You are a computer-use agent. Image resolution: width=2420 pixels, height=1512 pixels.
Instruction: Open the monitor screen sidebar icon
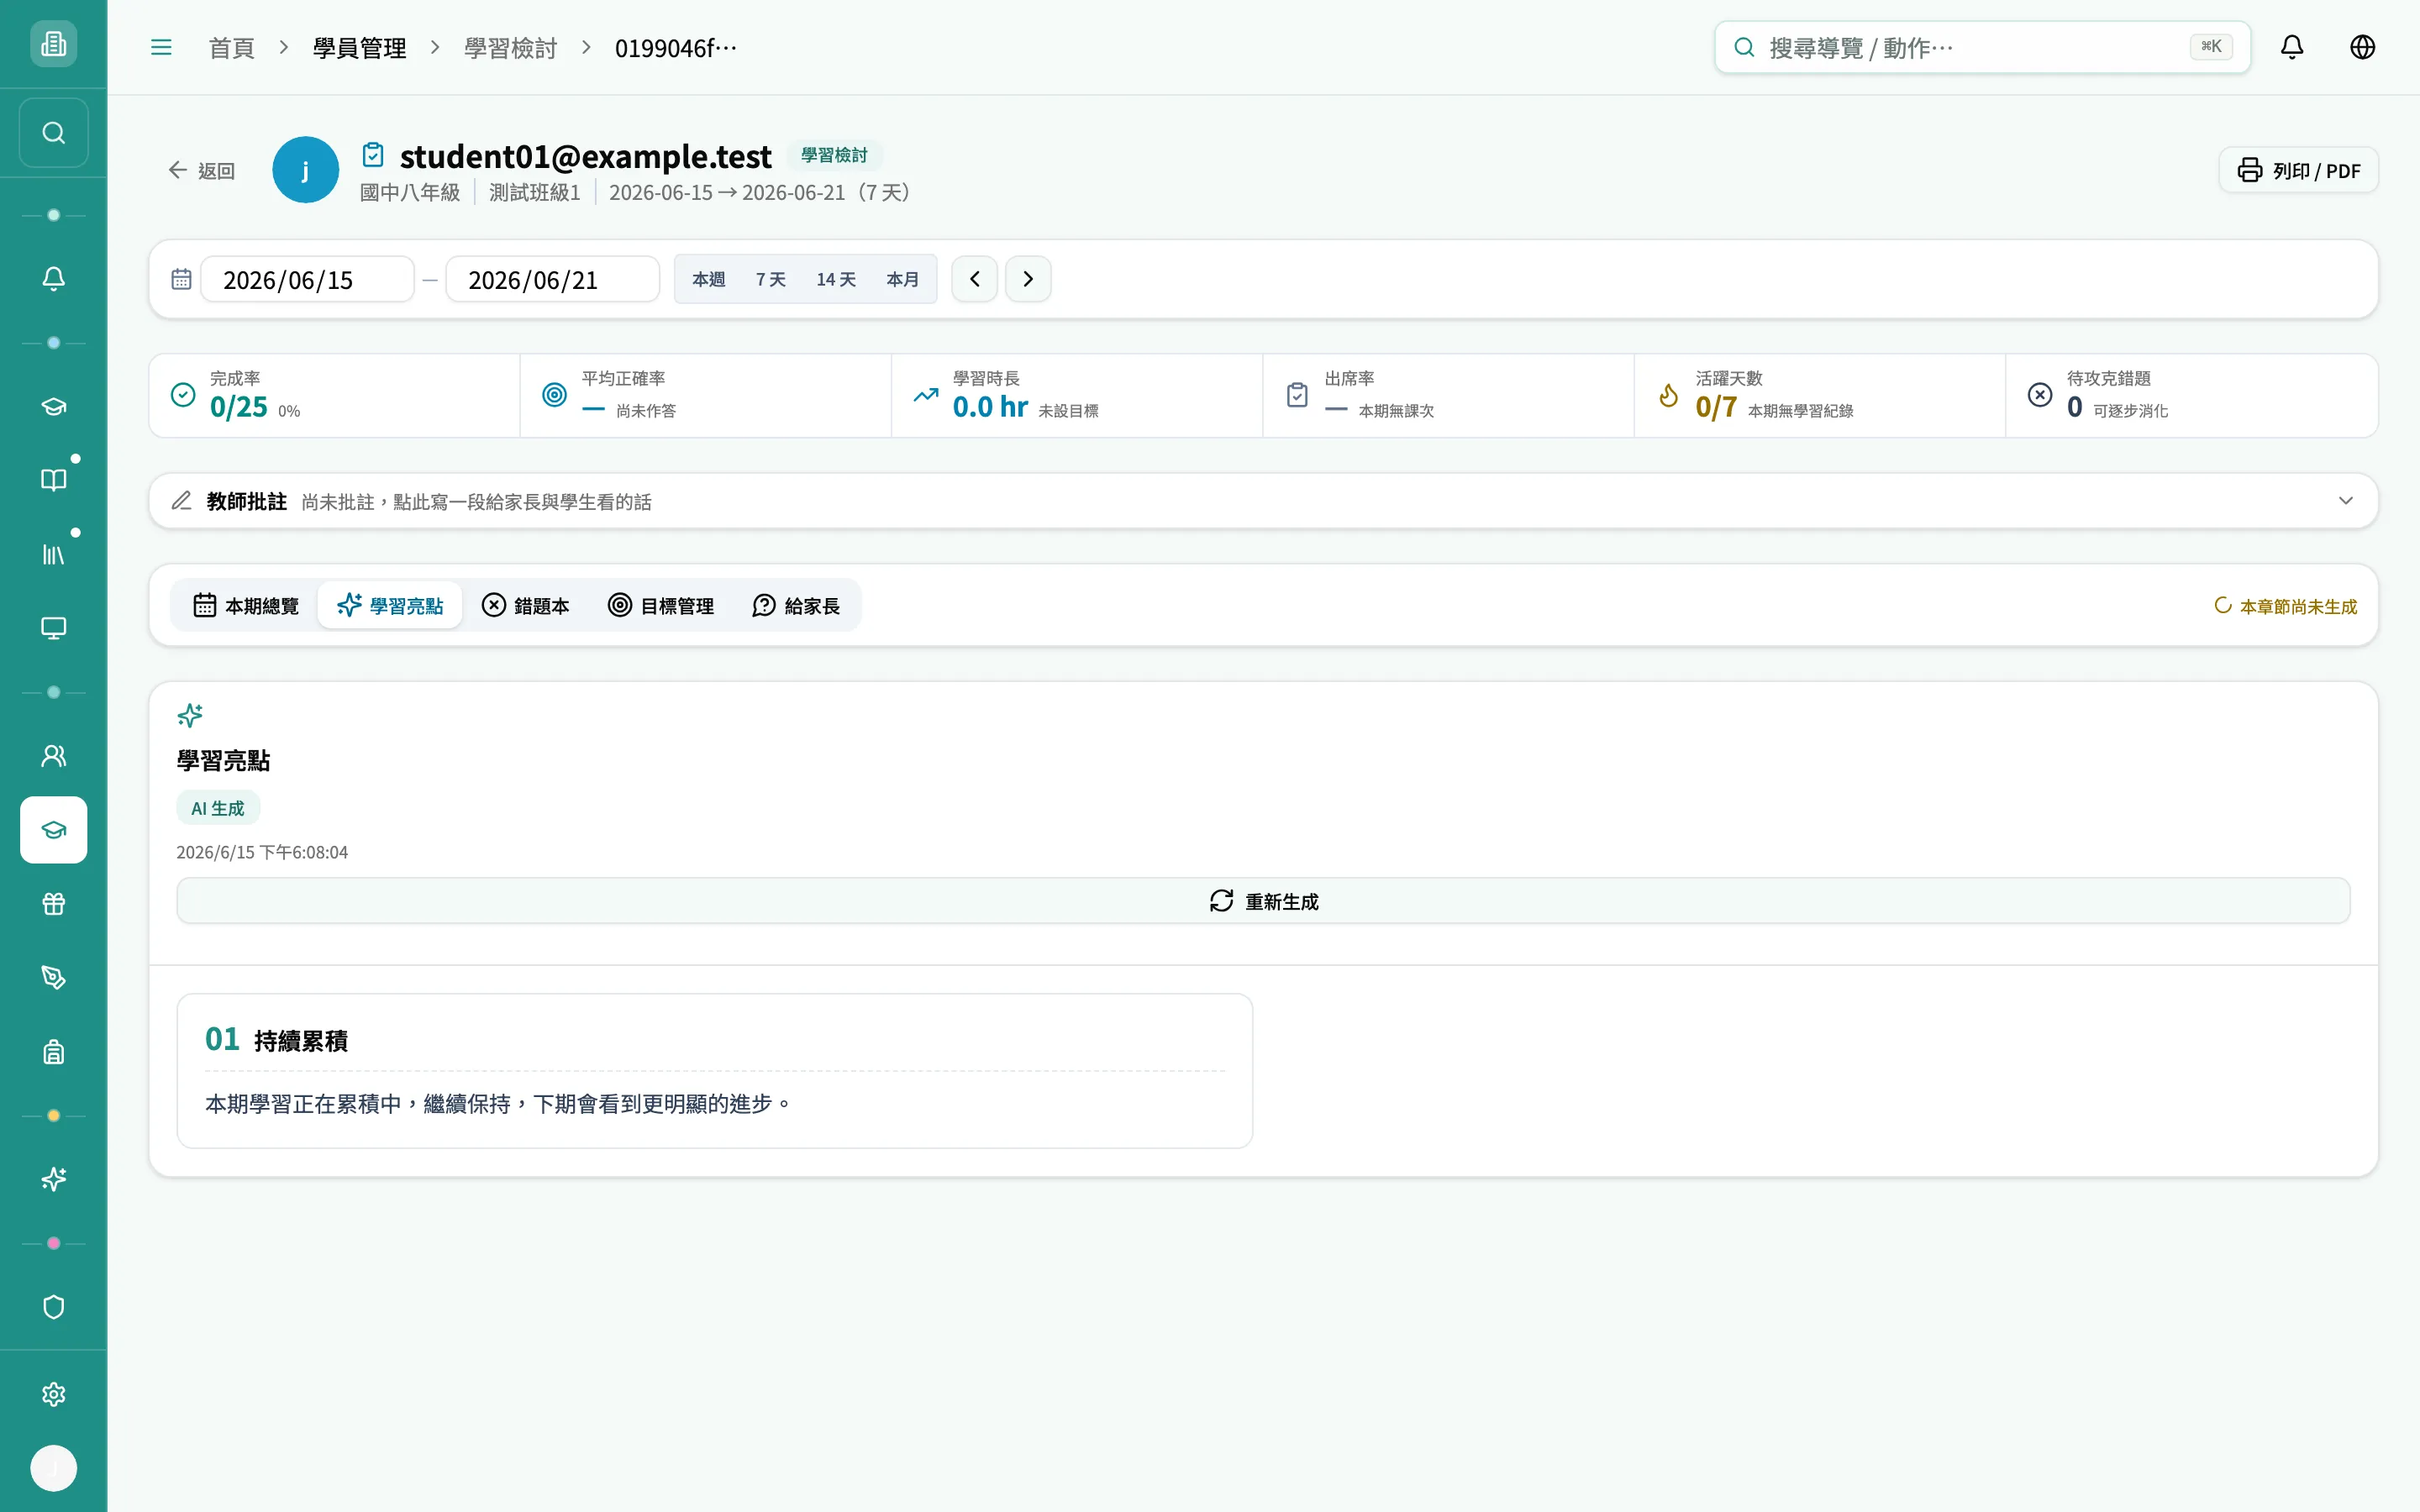[53, 628]
